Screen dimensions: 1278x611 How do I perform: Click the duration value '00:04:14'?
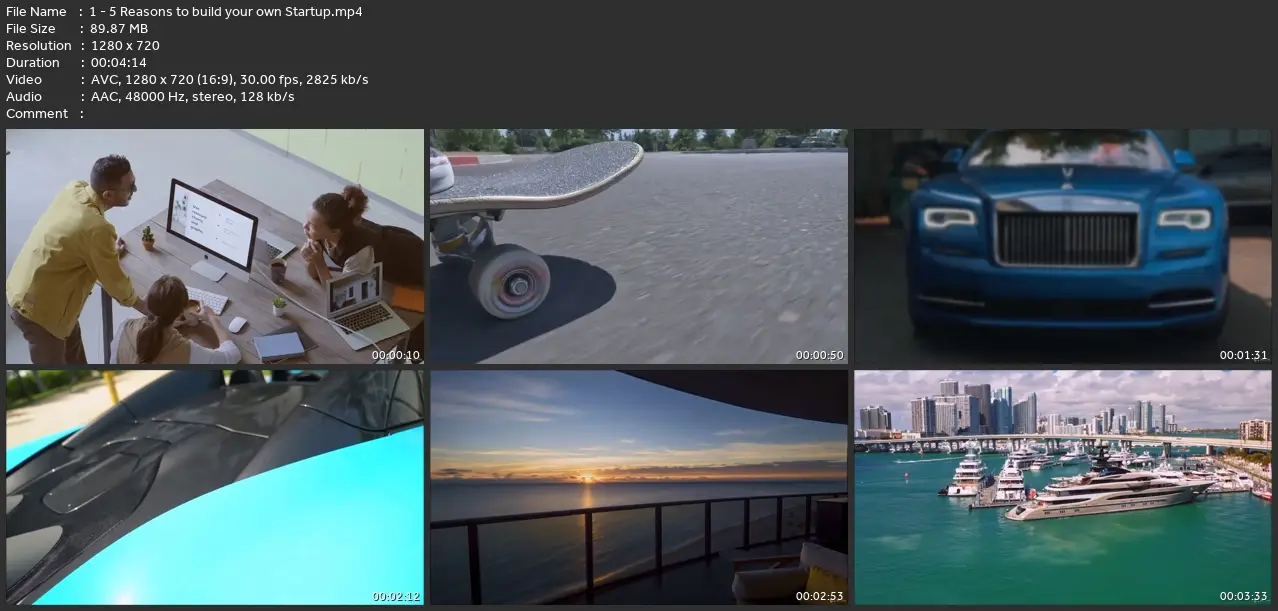118,63
